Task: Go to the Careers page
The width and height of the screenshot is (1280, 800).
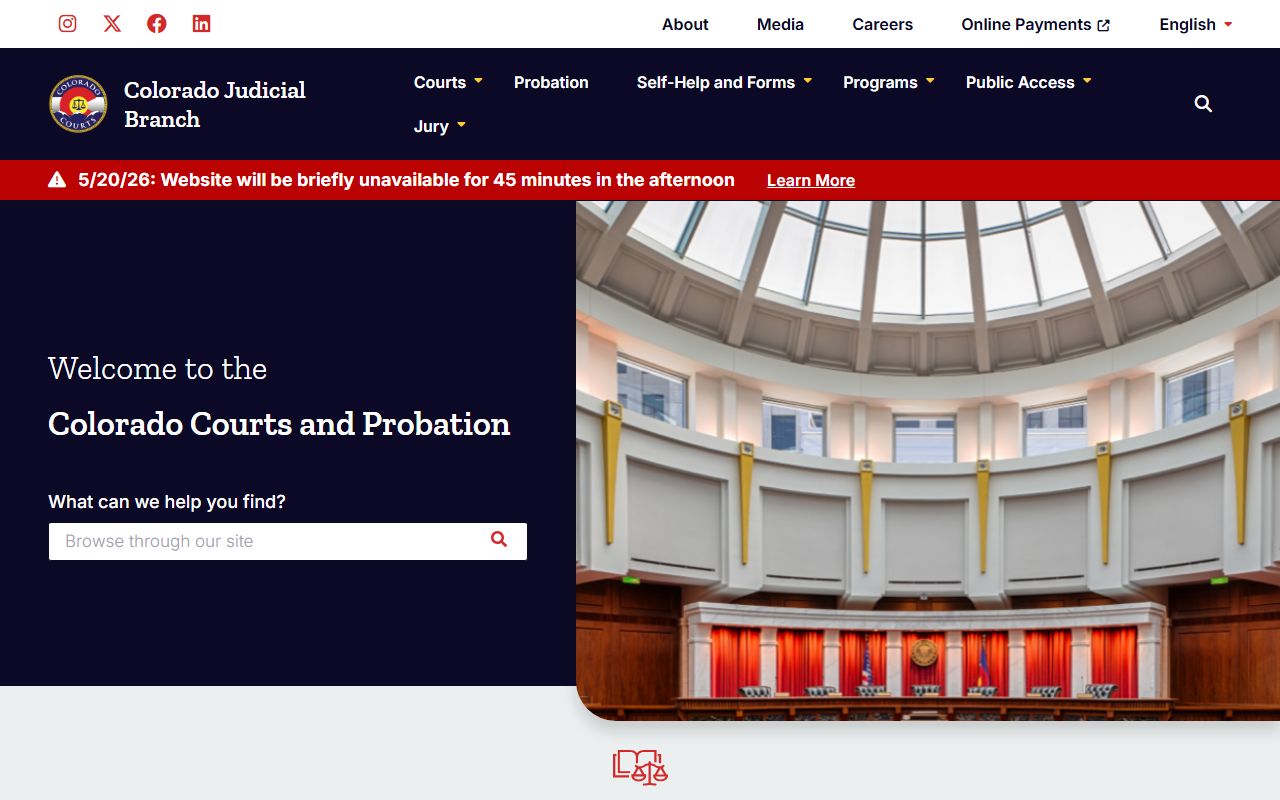Action: pyautogui.click(x=882, y=24)
